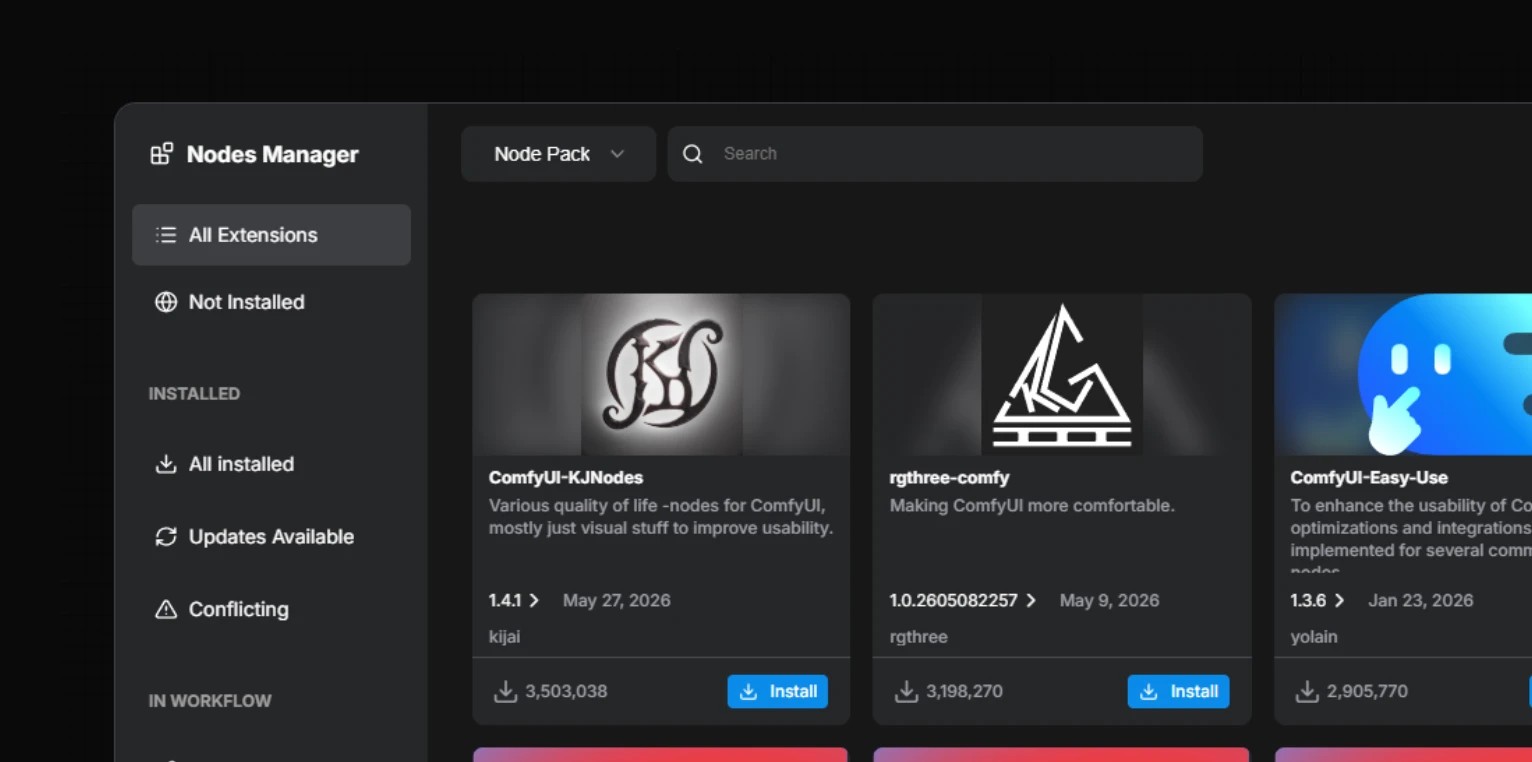Click the download count icon for rgthree-comfy

[x=906, y=691]
